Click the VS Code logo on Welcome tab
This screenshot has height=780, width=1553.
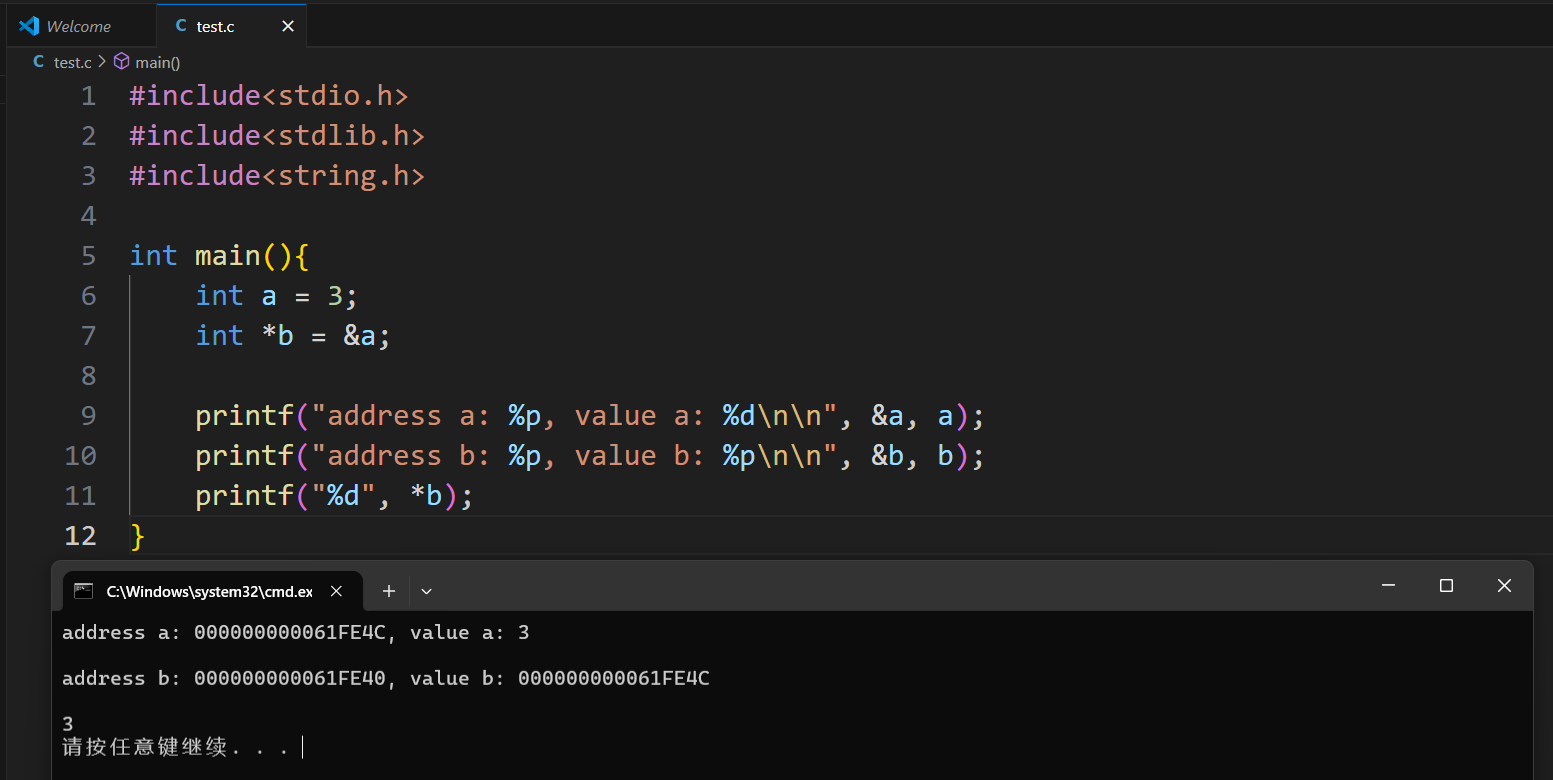(29, 26)
